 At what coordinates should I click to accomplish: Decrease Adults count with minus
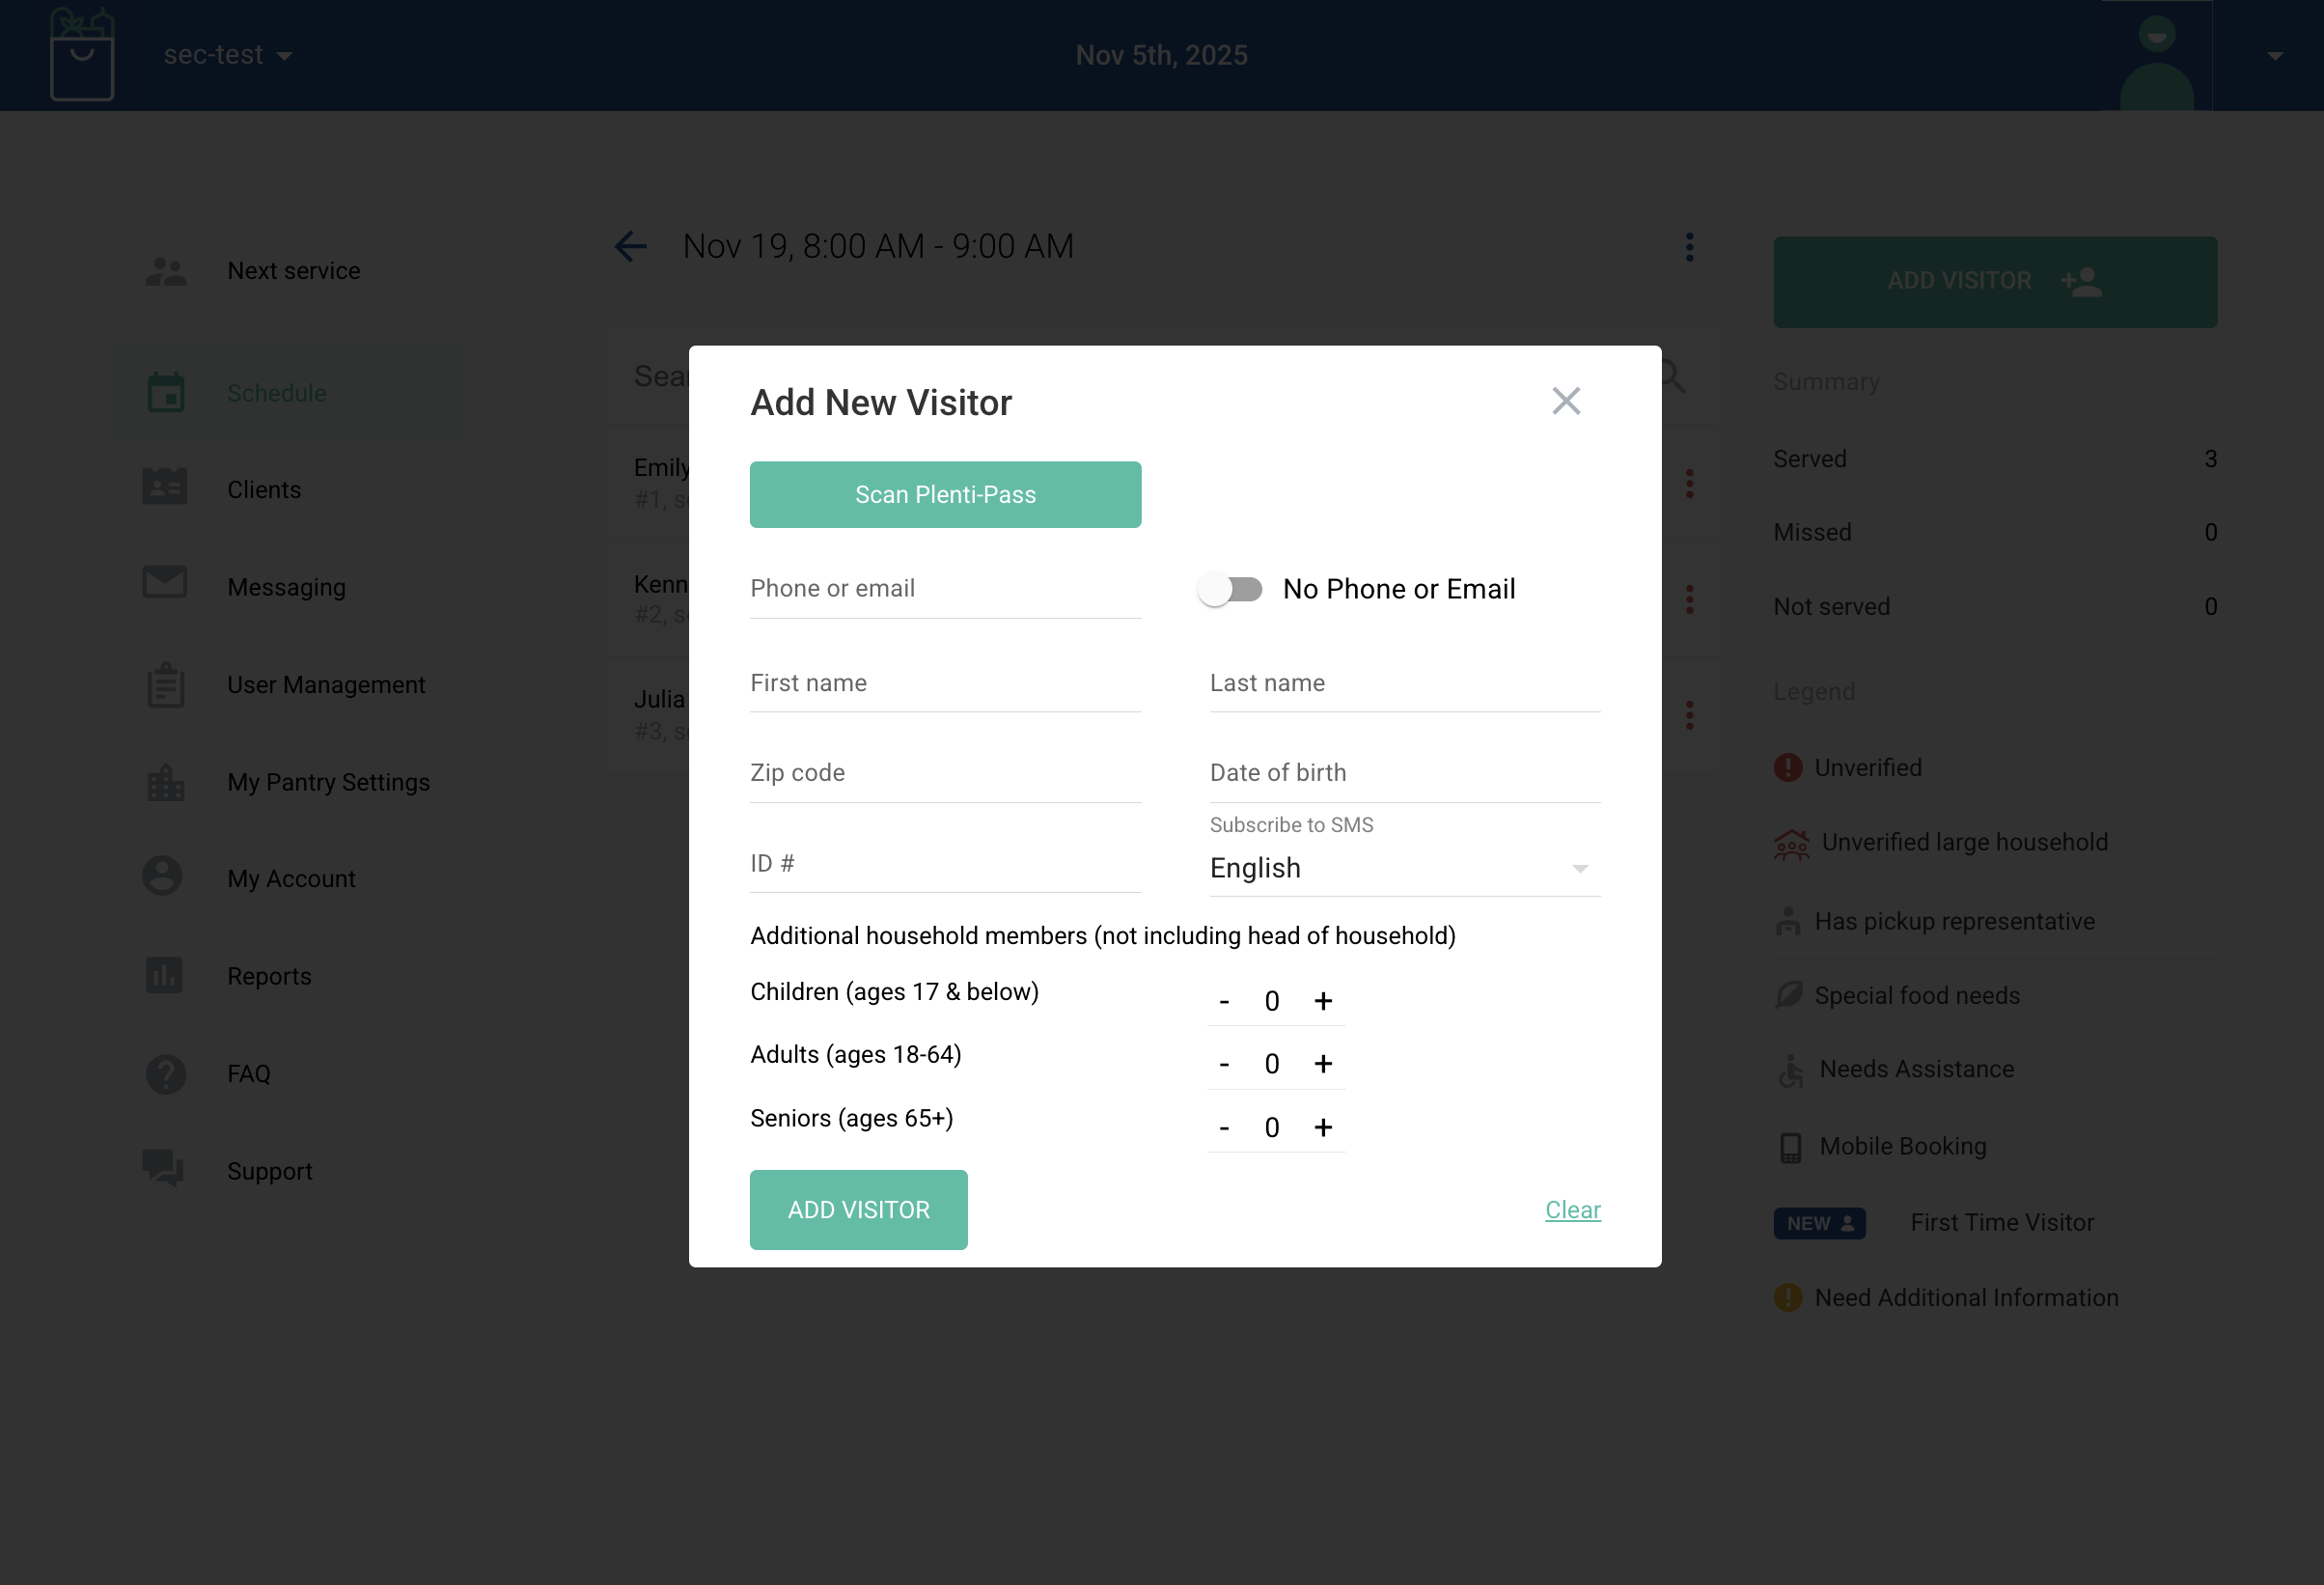click(1224, 1064)
